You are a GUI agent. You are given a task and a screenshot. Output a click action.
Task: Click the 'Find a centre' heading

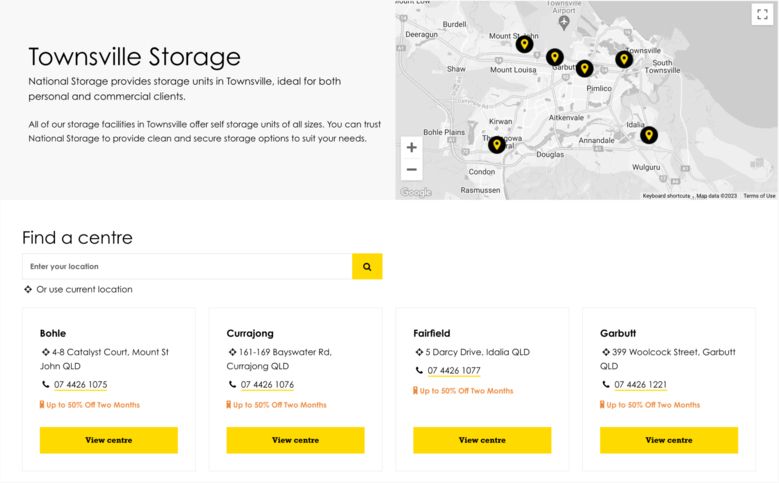click(78, 238)
